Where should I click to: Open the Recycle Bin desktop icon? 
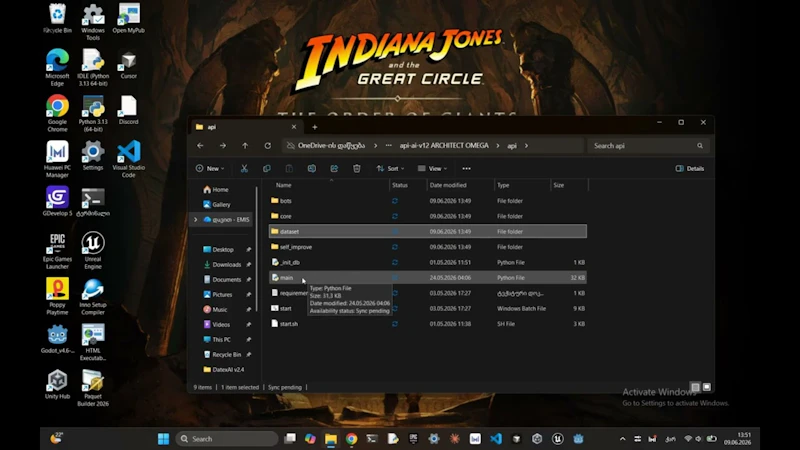pyautogui.click(x=57, y=18)
